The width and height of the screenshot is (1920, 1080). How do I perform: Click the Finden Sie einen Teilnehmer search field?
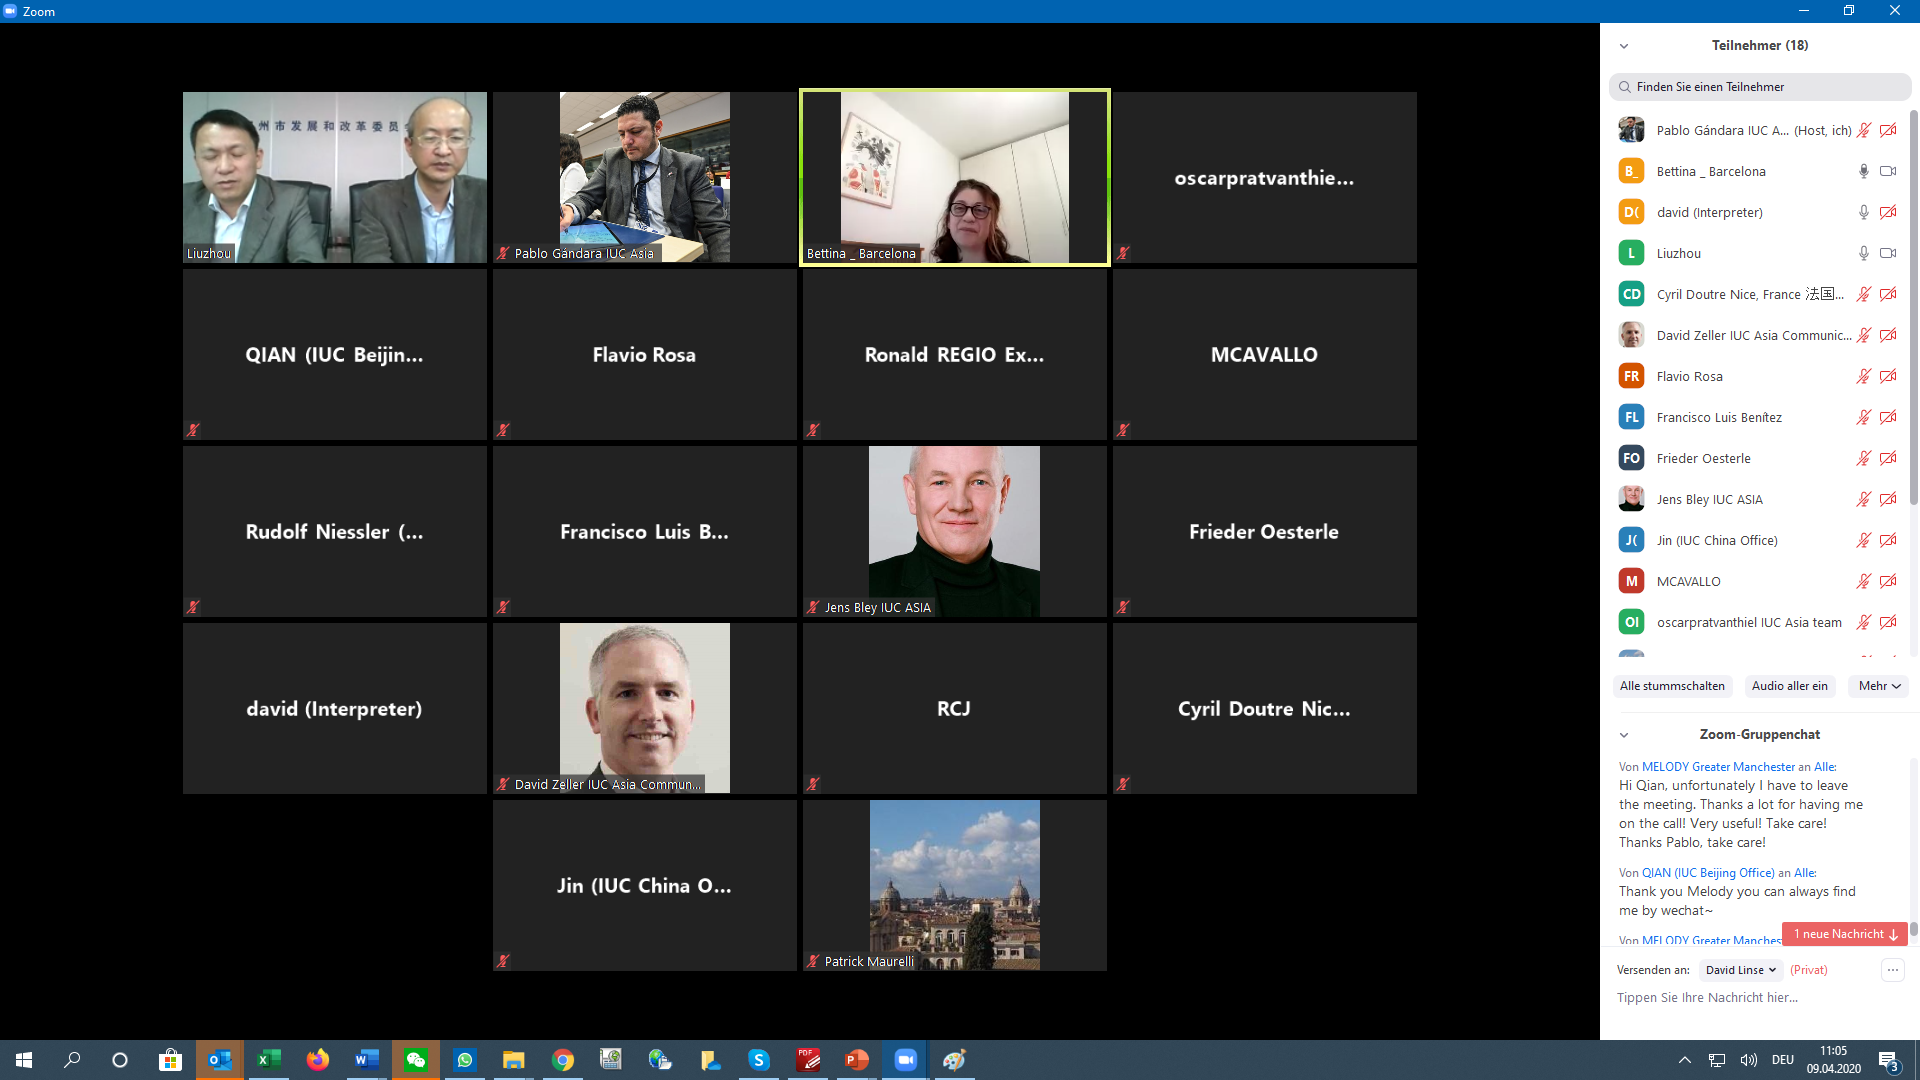(1760, 87)
